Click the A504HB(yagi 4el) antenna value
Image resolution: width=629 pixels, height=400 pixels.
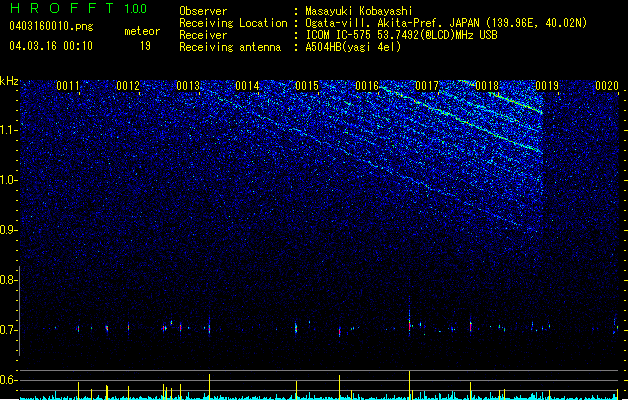pyautogui.click(x=353, y=47)
